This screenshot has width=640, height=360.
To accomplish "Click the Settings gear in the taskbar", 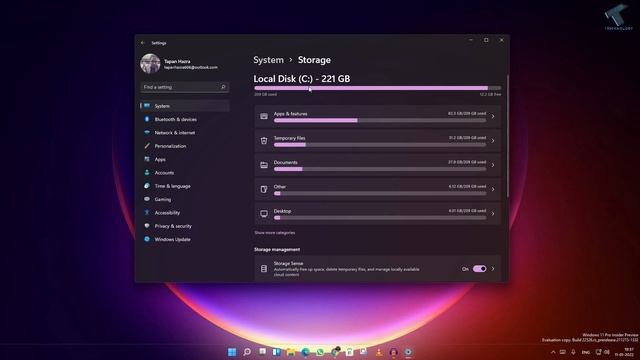I will pyautogui.click(x=408, y=352).
